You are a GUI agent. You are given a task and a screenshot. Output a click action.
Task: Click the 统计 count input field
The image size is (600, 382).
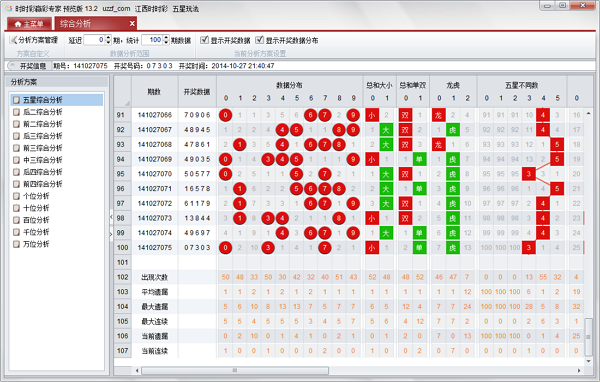point(152,40)
